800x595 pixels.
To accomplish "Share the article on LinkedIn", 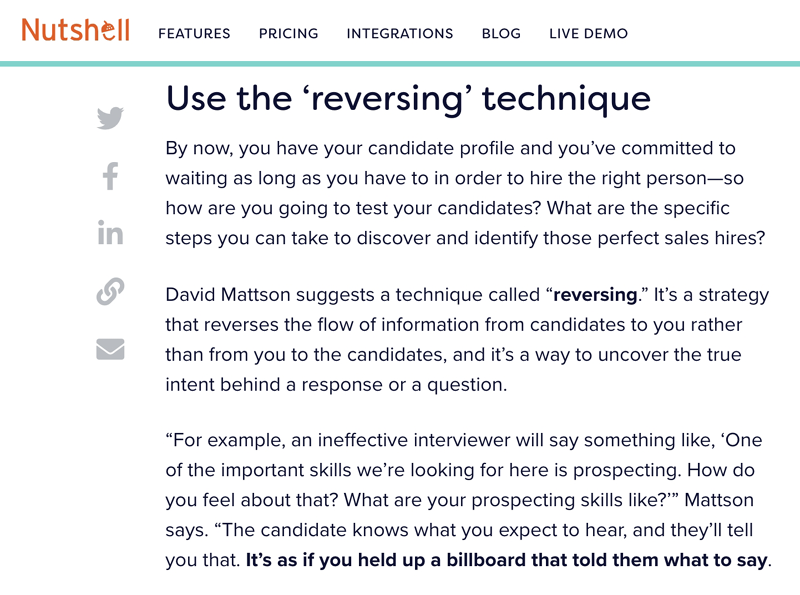I will (110, 233).
